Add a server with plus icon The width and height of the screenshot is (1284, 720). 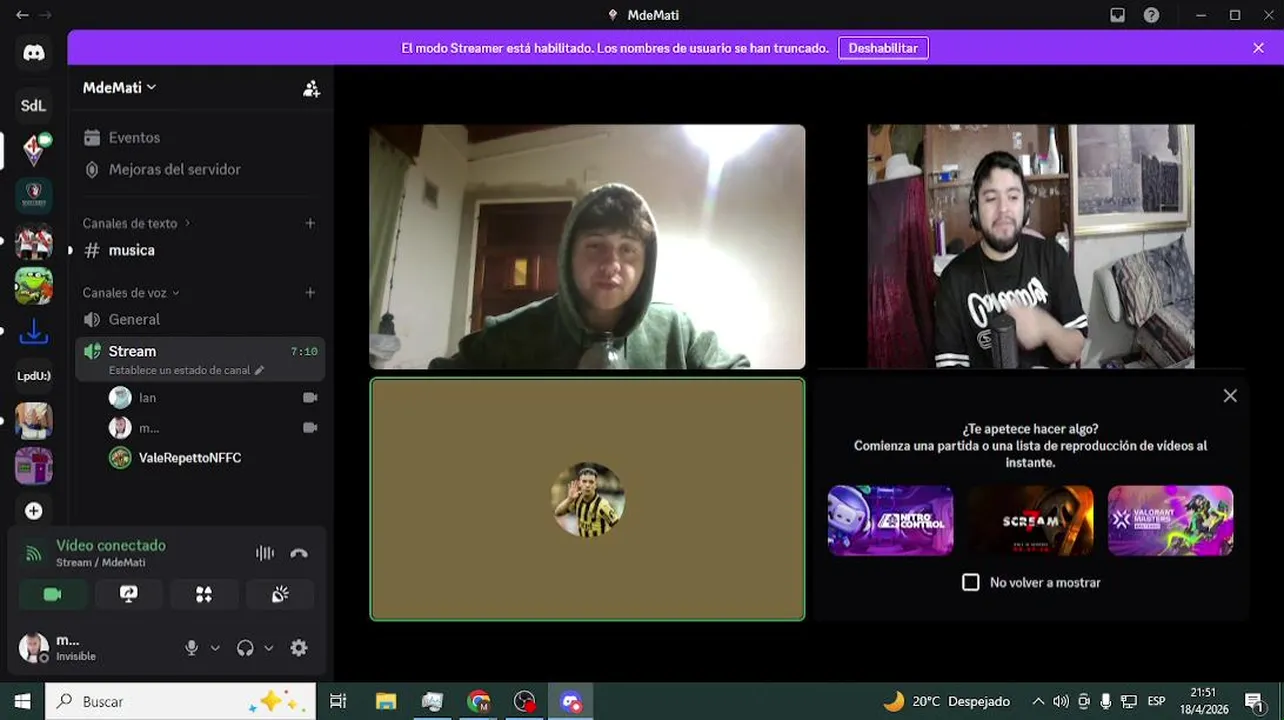33,511
